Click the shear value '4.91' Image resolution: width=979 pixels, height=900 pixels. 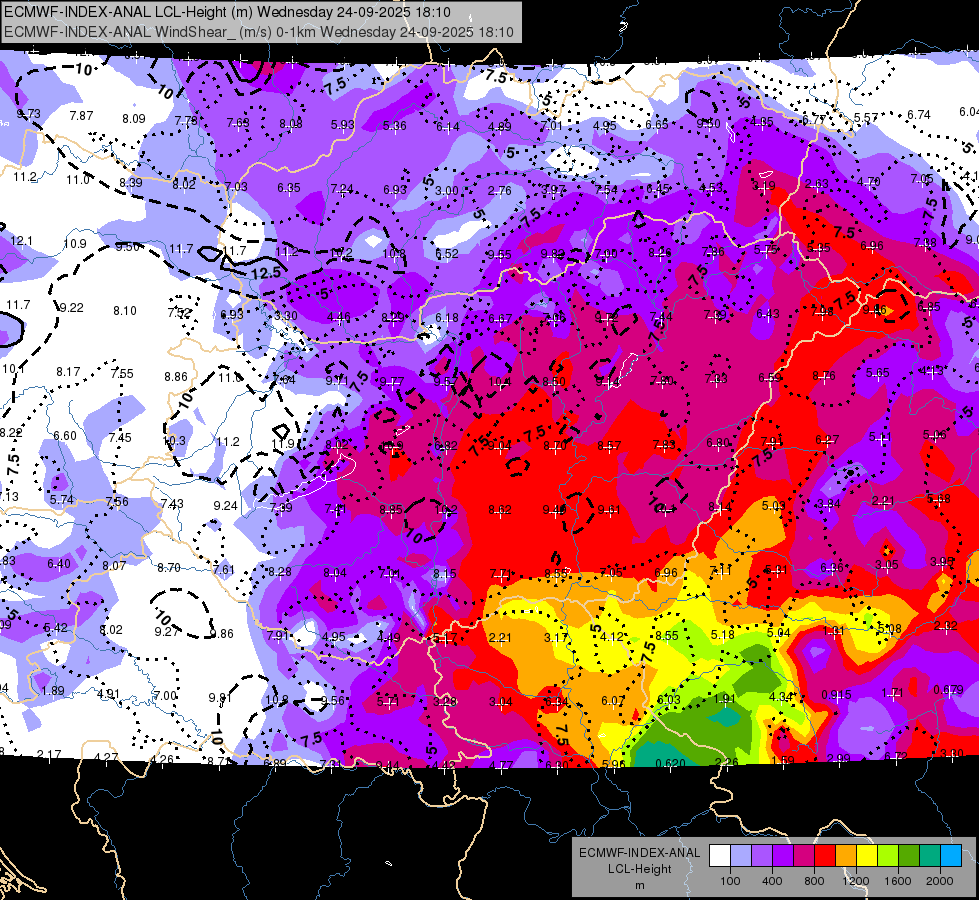click(x=108, y=693)
